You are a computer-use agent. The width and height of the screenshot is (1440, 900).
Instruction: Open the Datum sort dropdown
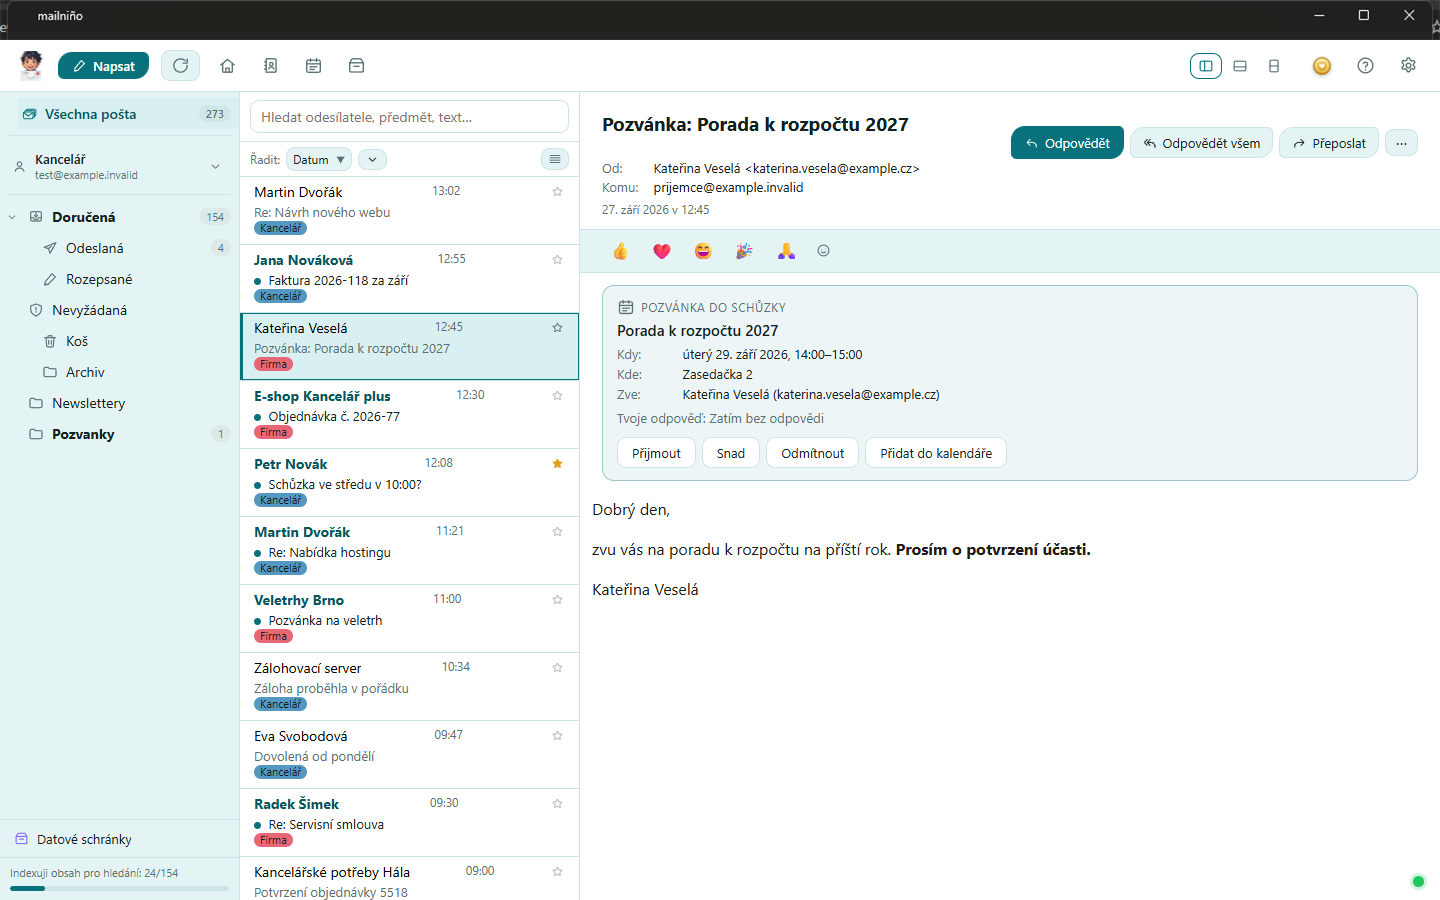[319, 159]
